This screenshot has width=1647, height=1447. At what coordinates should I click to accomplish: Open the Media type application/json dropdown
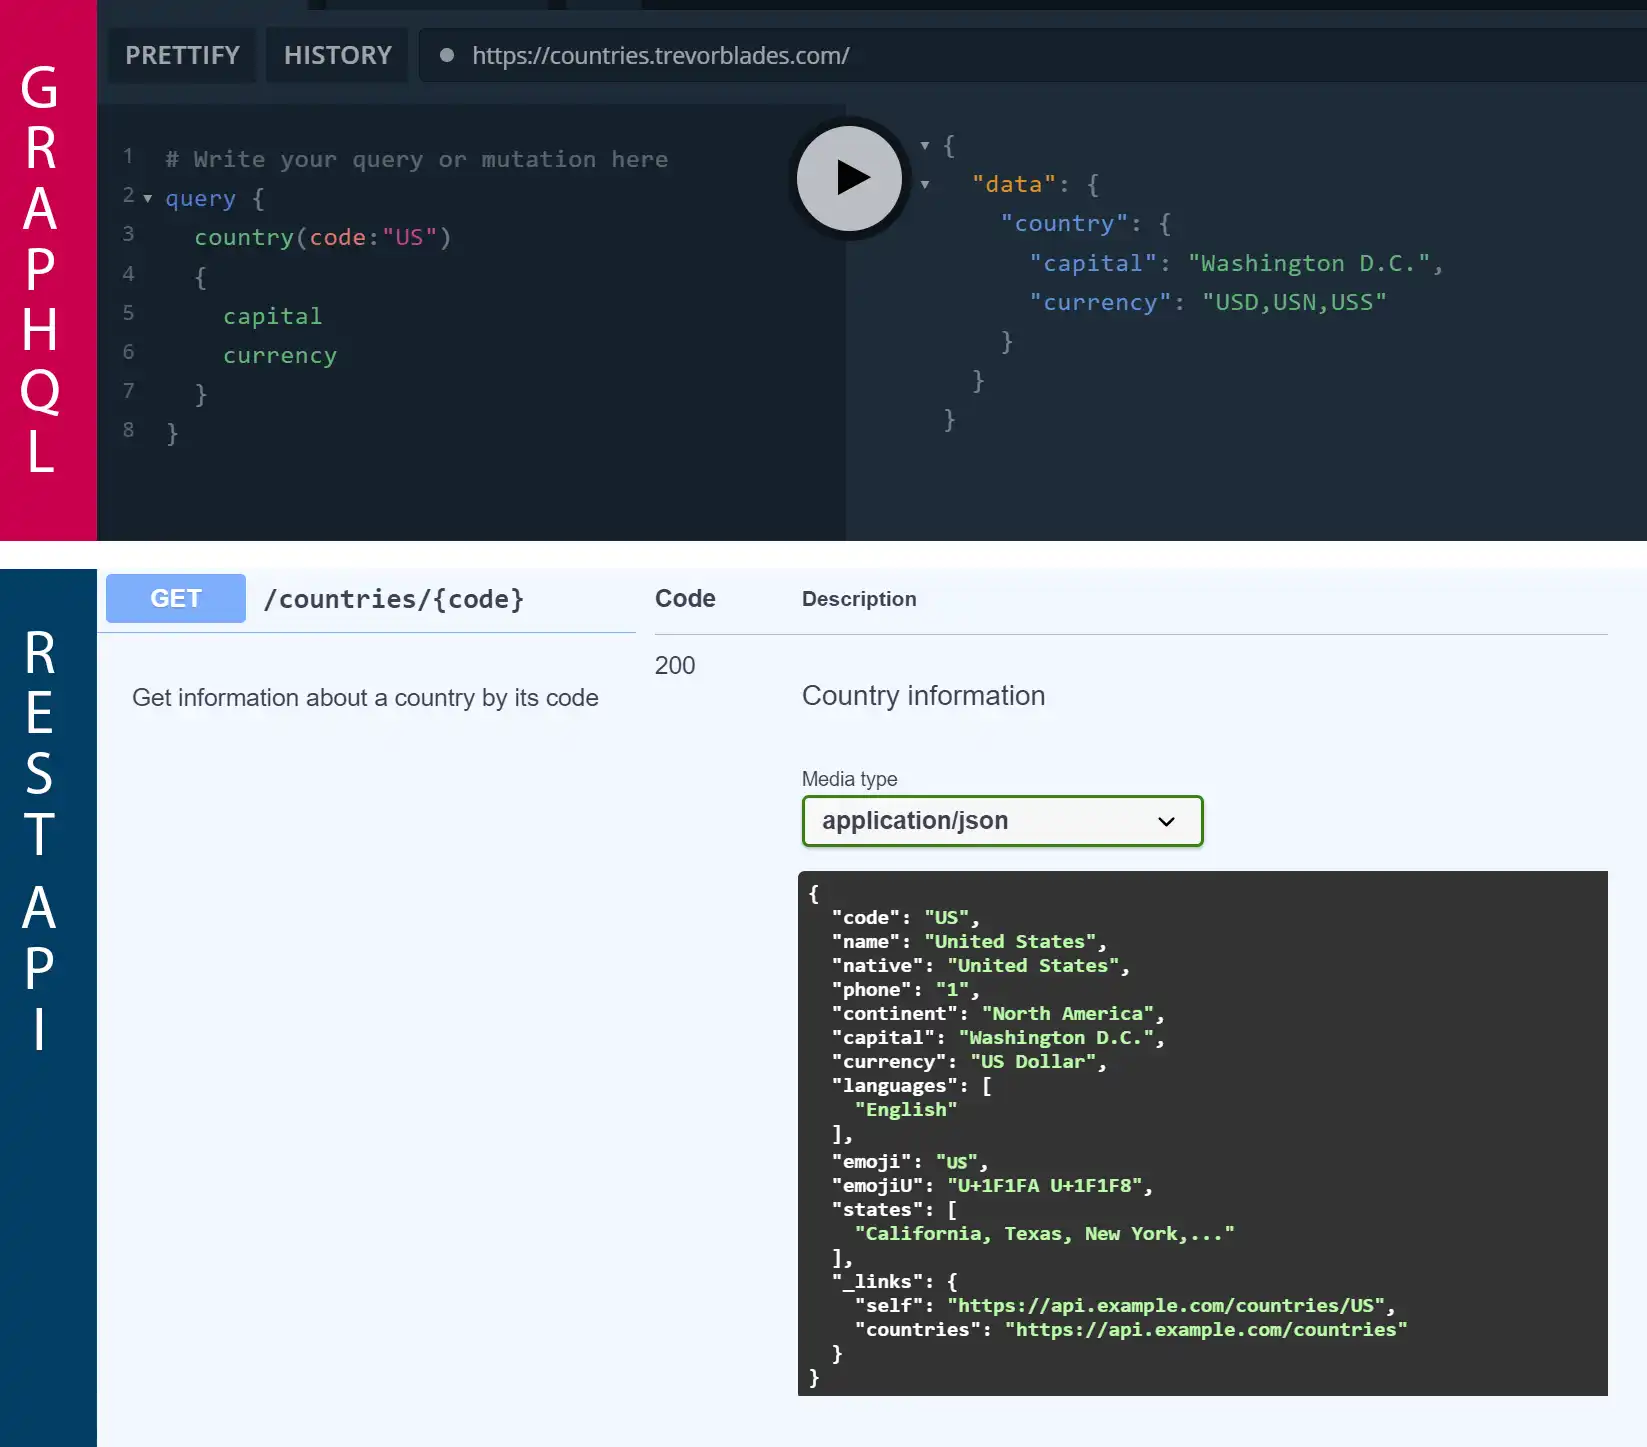pos(1002,821)
